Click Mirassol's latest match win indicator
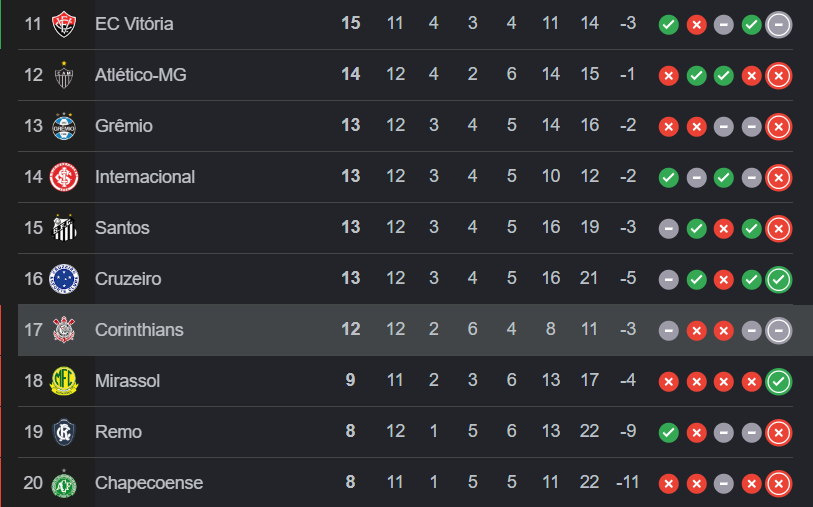Screen dimensions: 813x507 [779, 381]
